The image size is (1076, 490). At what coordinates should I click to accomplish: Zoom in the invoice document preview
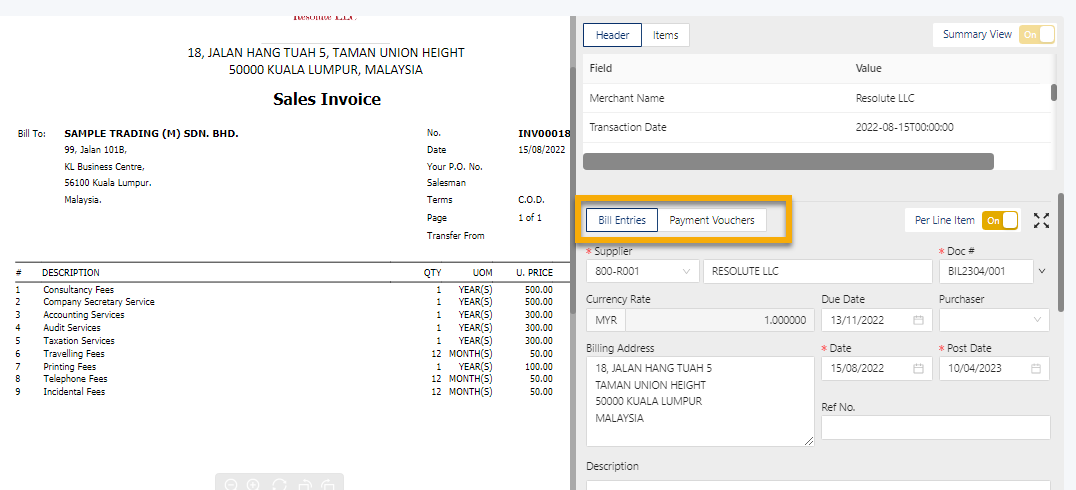click(x=253, y=485)
